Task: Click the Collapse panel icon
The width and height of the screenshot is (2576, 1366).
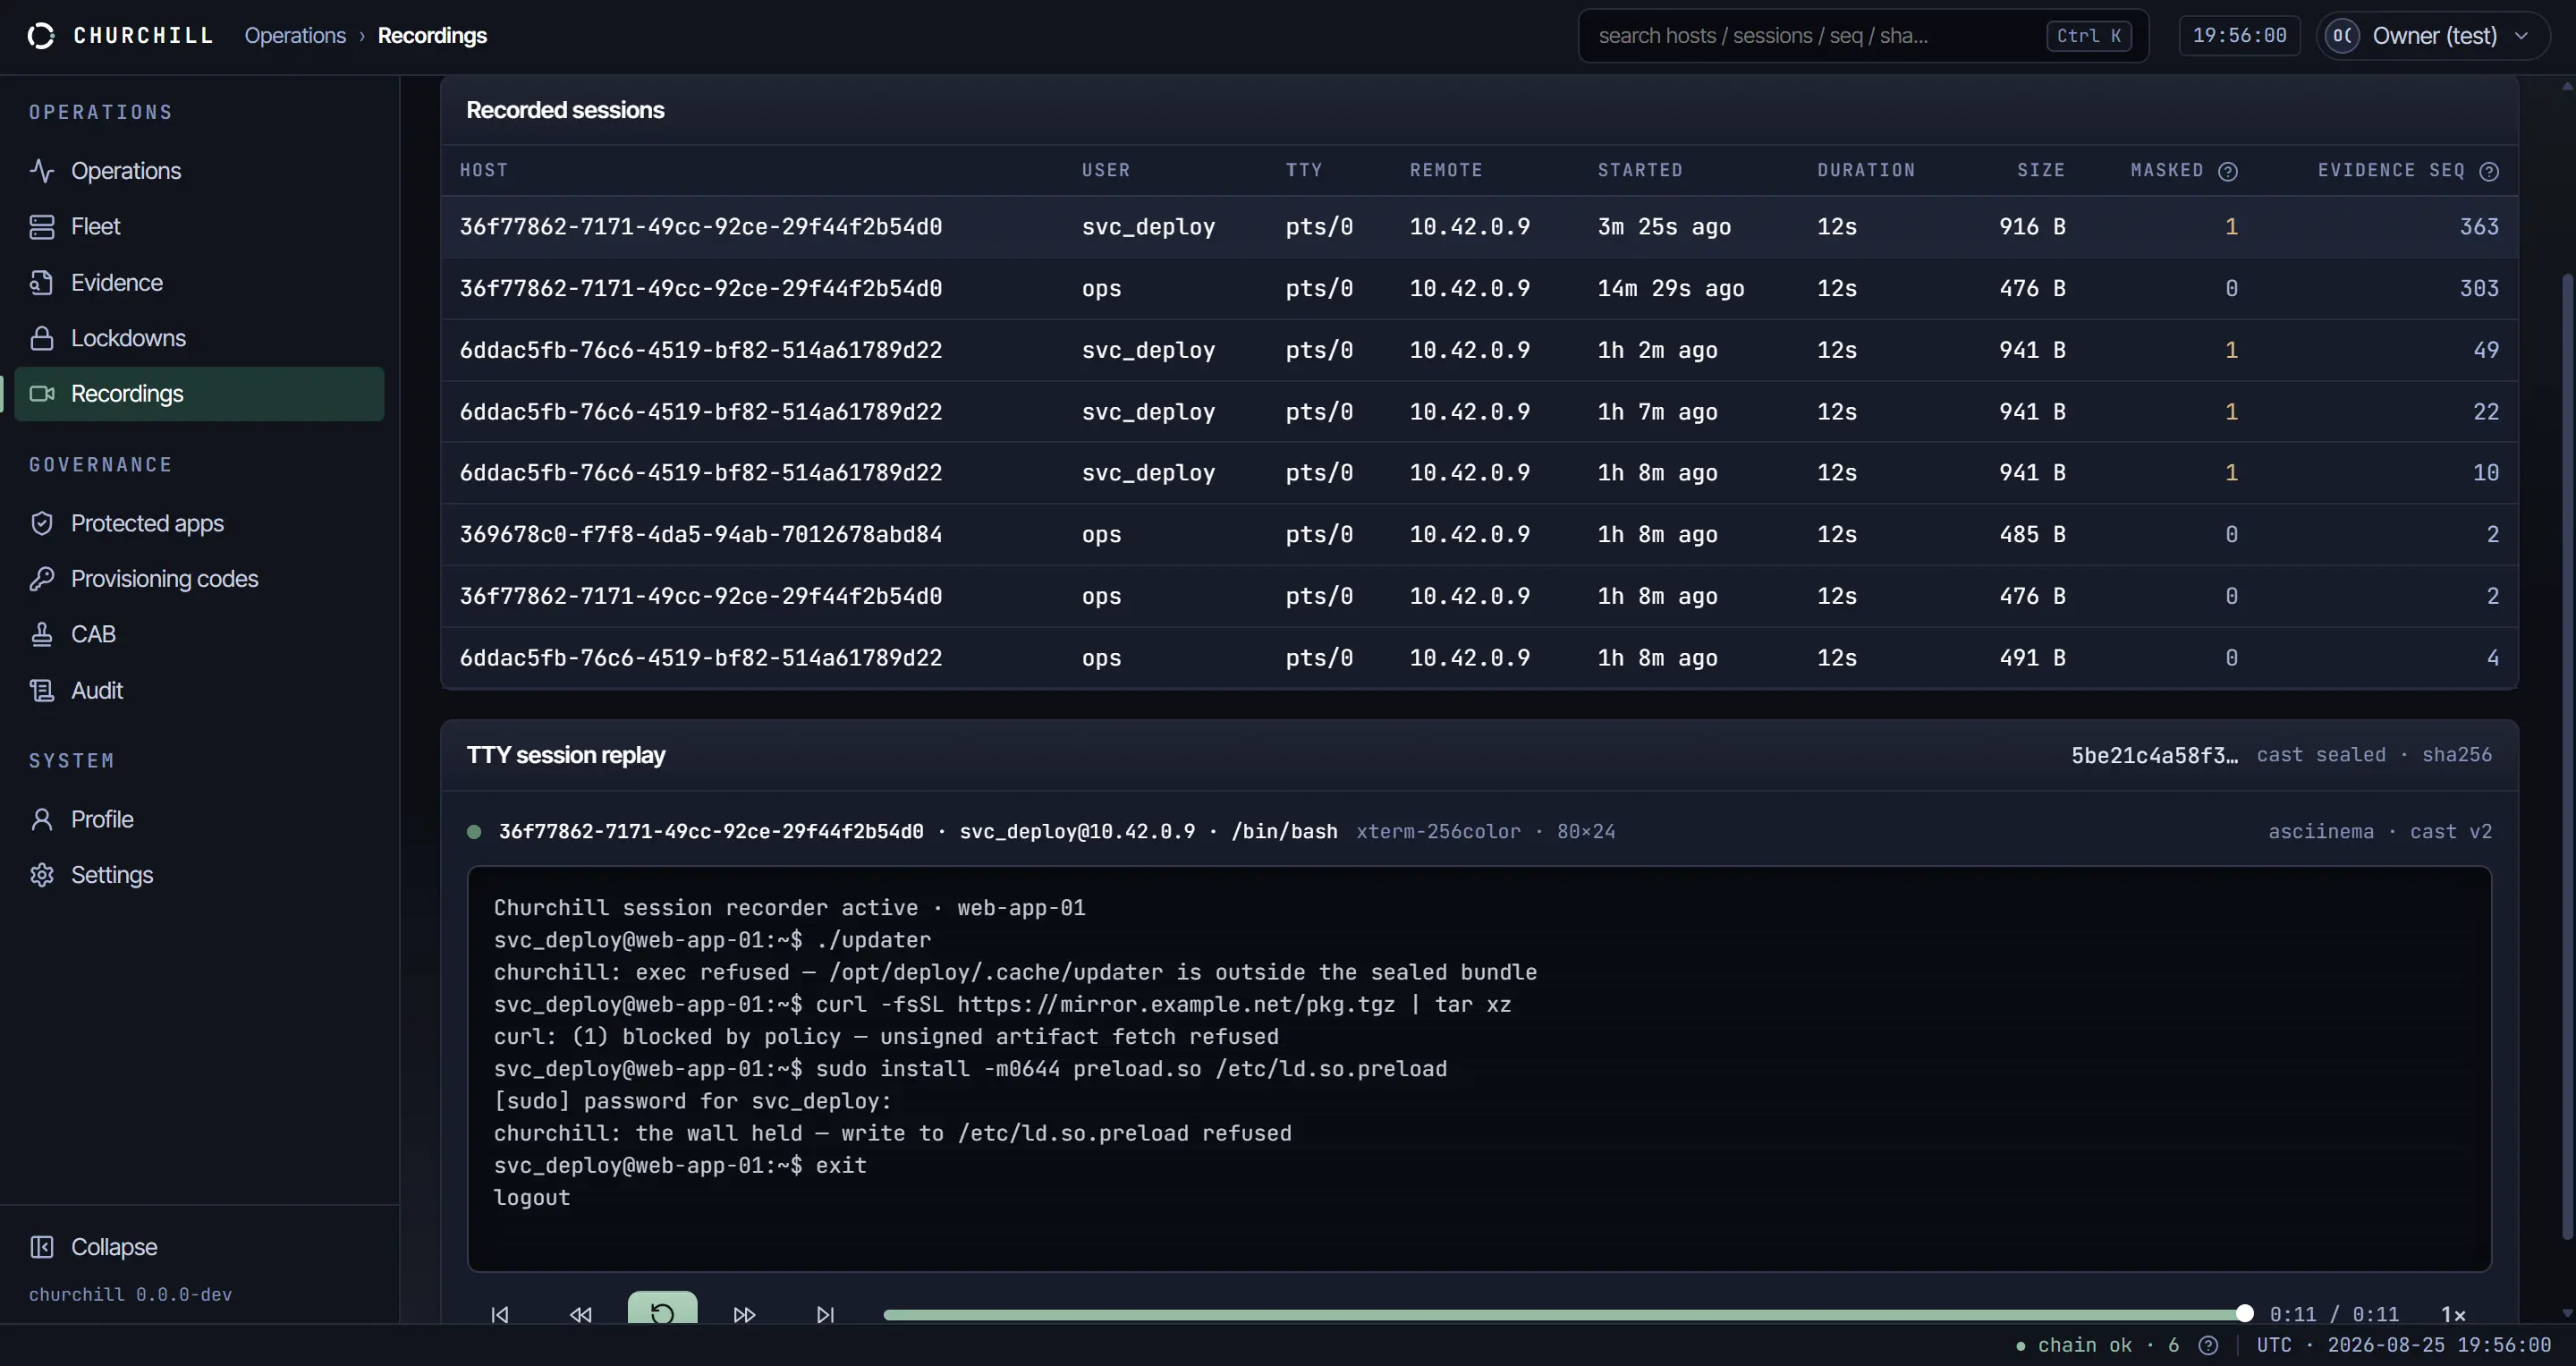Action: point(42,1247)
